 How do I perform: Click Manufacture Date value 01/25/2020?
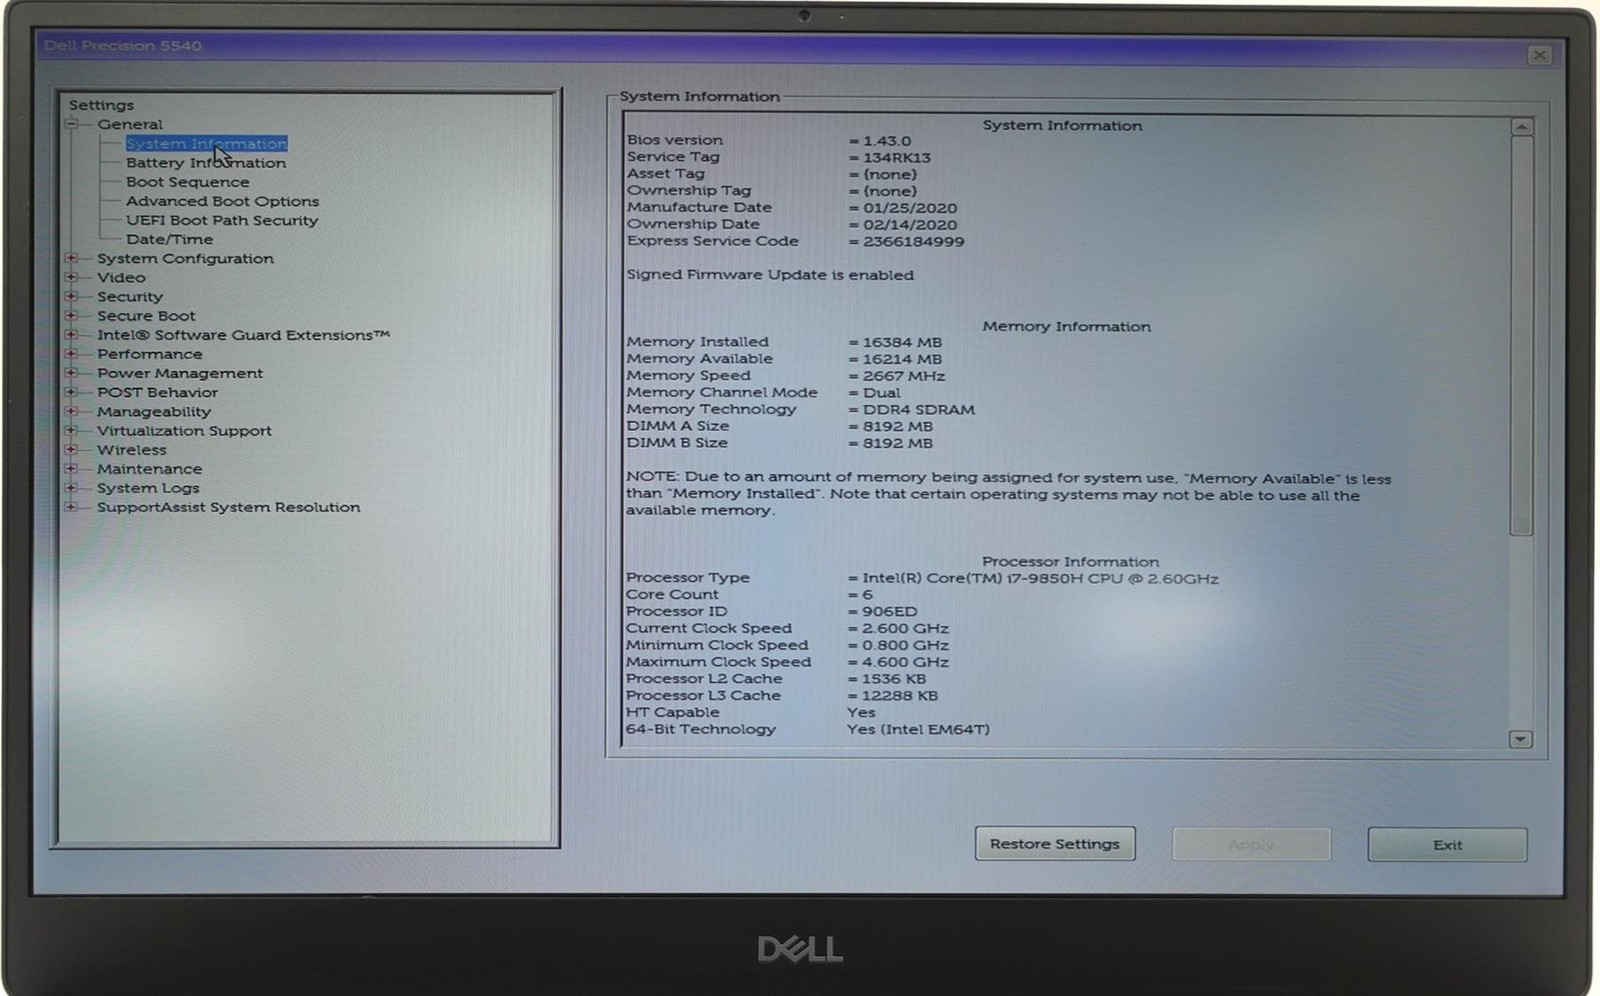click(x=910, y=208)
